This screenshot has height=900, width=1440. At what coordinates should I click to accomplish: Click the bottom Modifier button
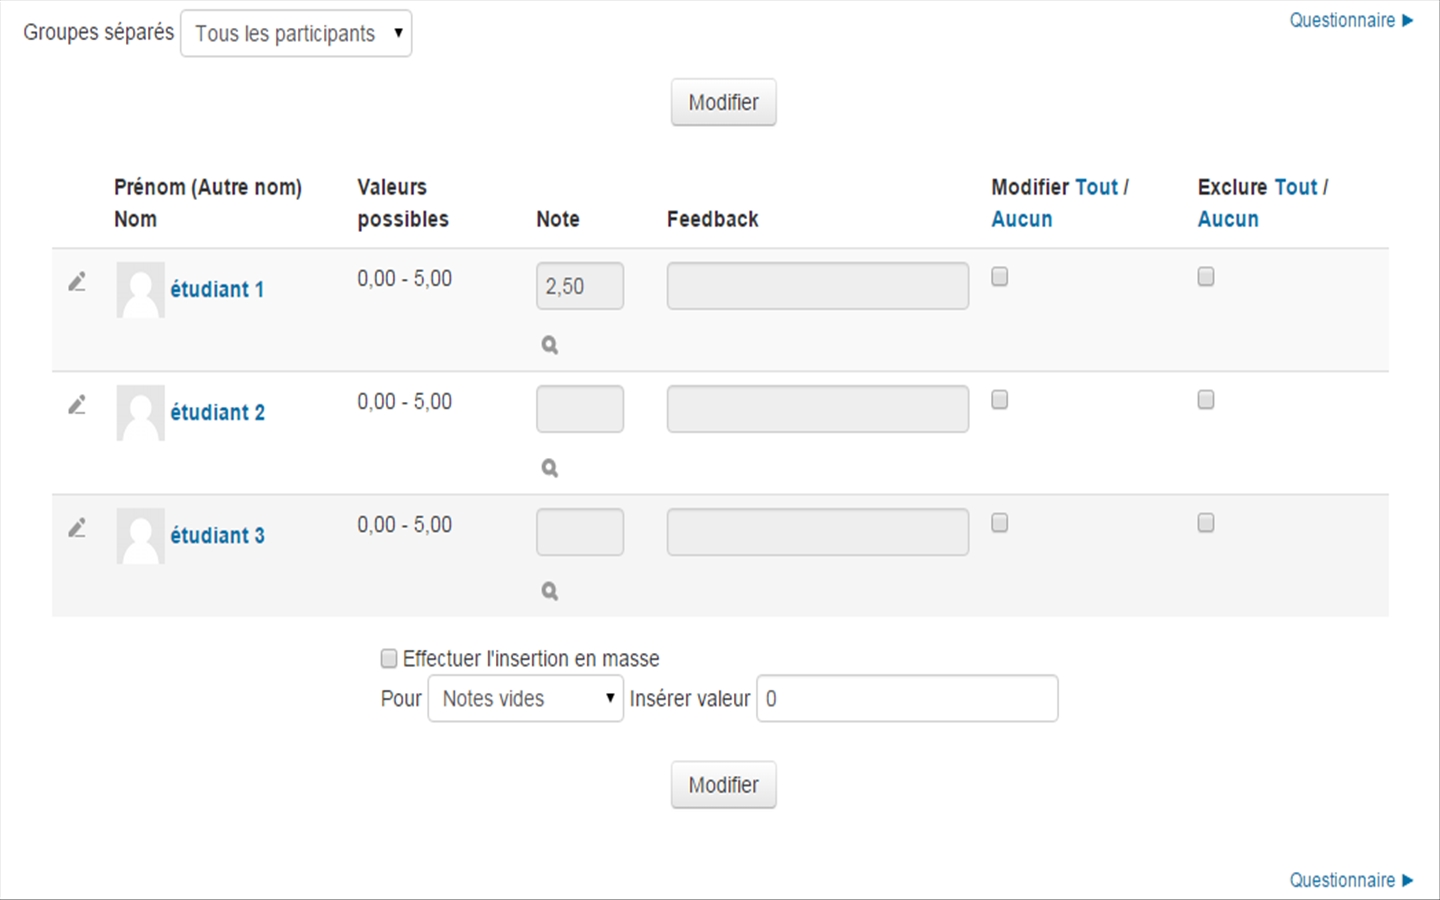[x=724, y=785]
